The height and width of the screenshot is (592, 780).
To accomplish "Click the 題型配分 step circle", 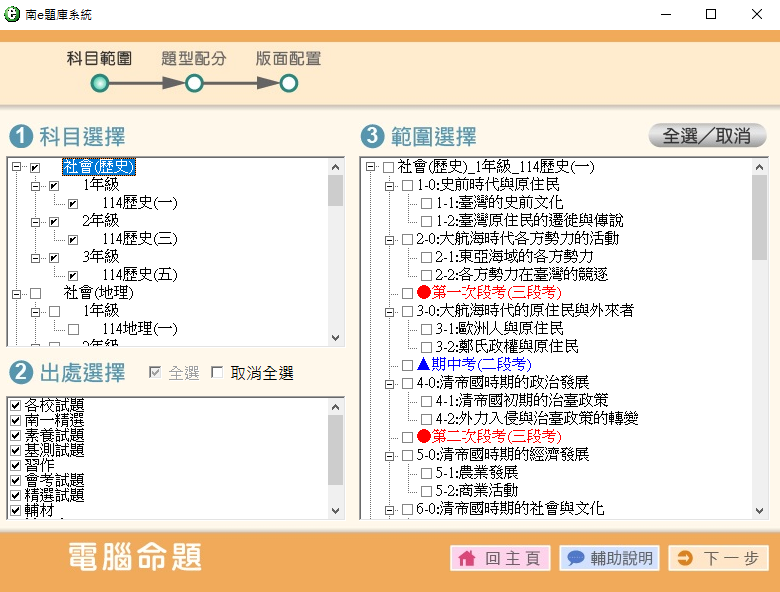I will (194, 83).
